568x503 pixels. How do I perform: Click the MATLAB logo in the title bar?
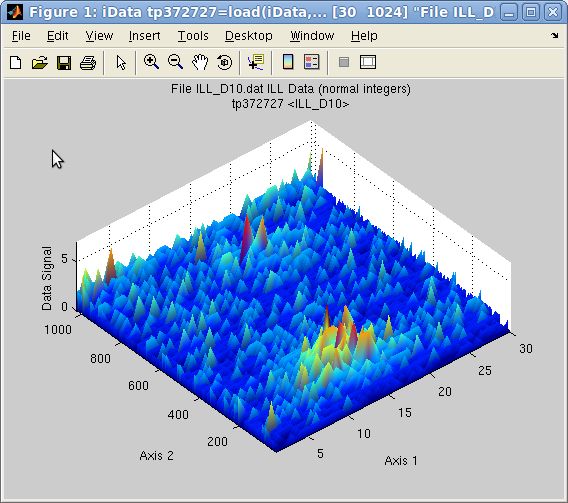click(x=15, y=12)
